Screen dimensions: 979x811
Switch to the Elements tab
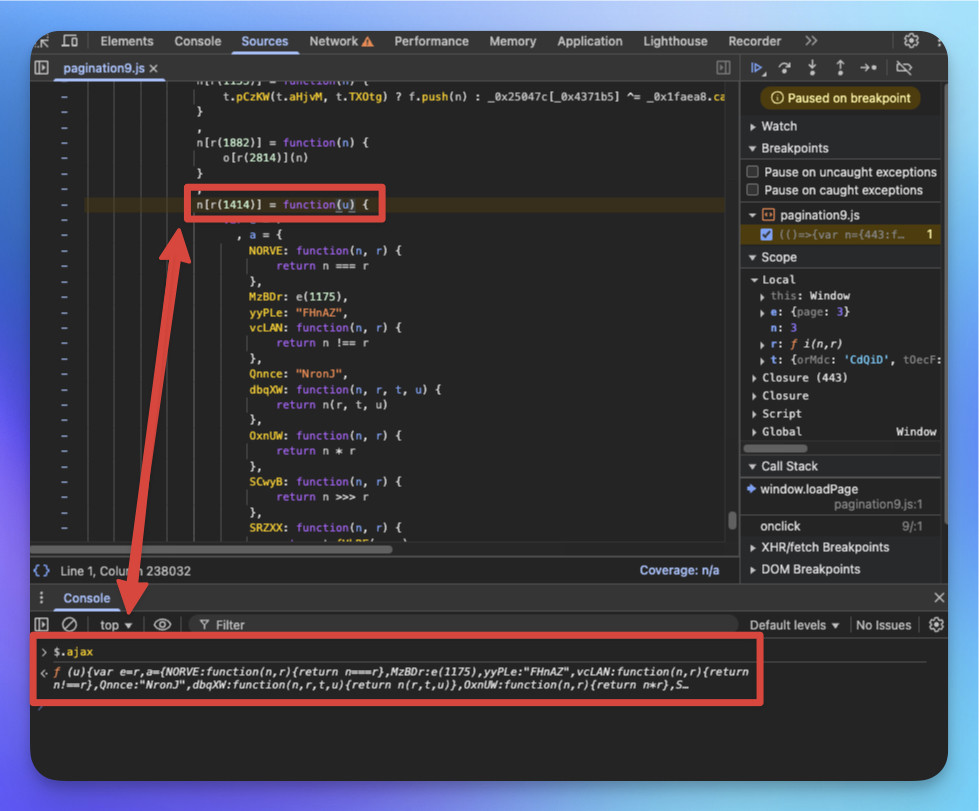(x=127, y=41)
